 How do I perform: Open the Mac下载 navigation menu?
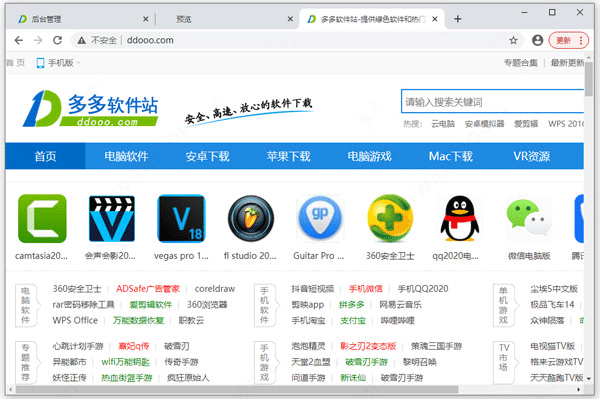[x=451, y=156]
